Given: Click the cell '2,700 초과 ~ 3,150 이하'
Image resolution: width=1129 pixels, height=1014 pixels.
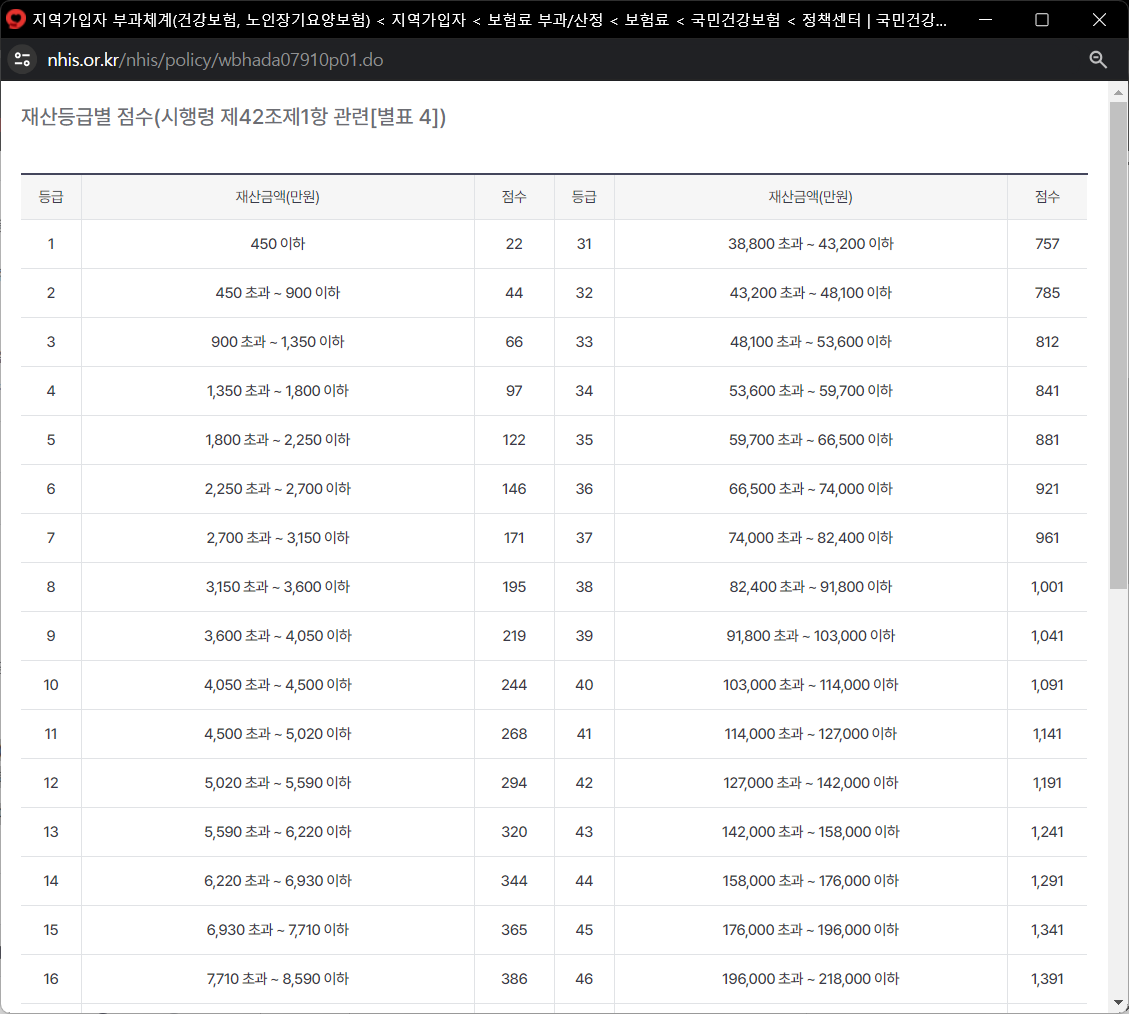Looking at the screenshot, I should [278, 538].
